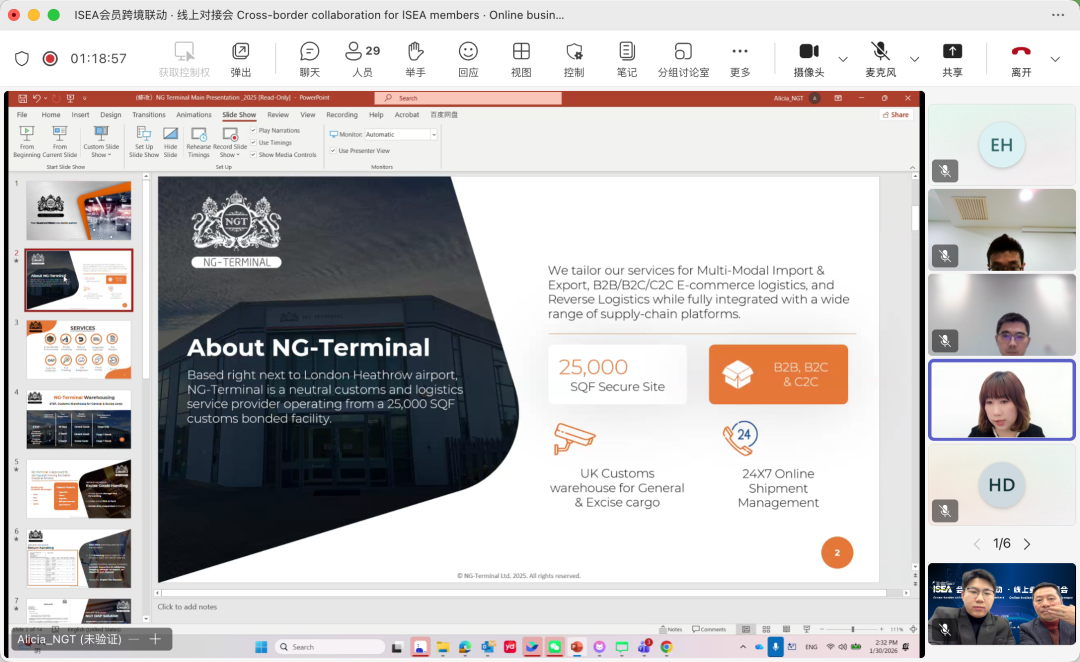Click the Windows Start button in taskbar
This screenshot has height=662, width=1080.
261,647
